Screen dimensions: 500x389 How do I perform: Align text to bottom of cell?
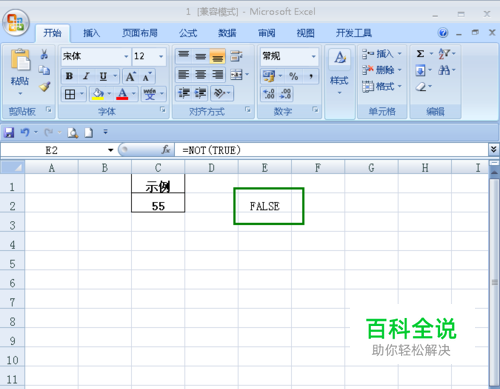[217, 56]
